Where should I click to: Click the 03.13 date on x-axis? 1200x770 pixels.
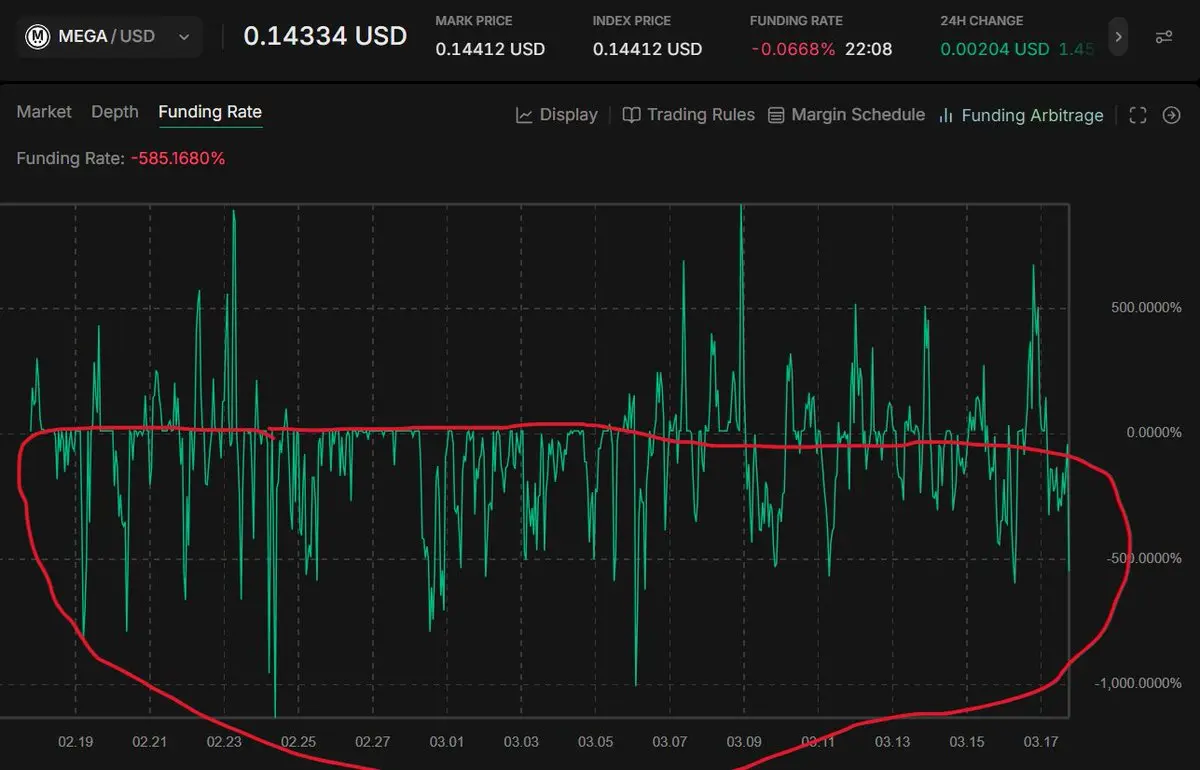click(892, 742)
